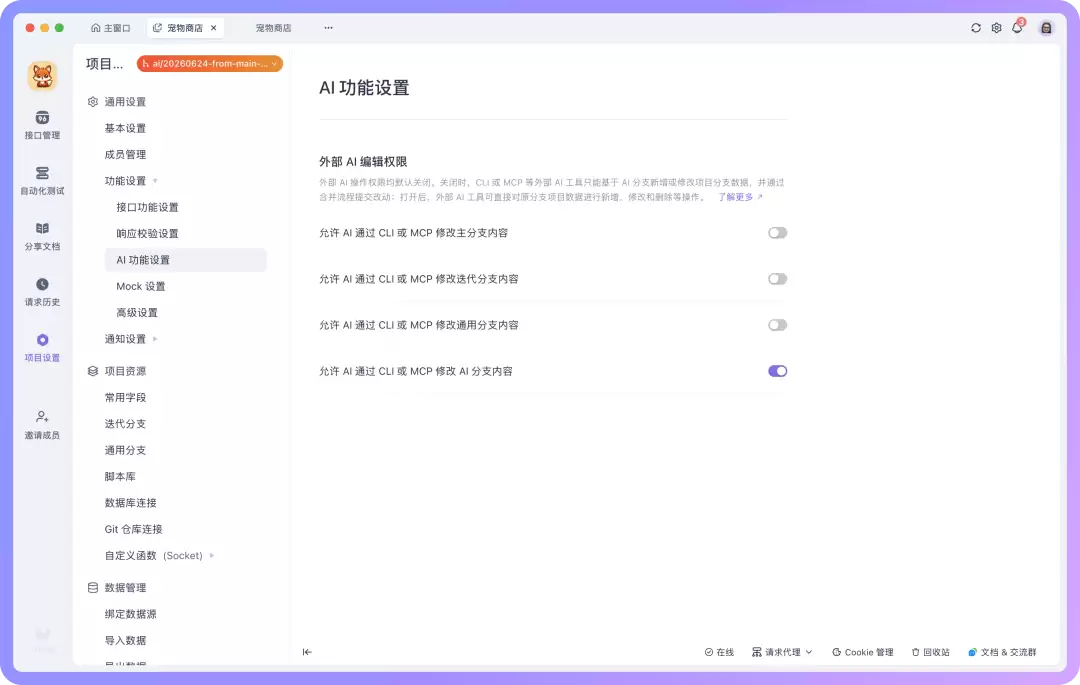The height and width of the screenshot is (685, 1080).
Task: Open 请求代理 dropdown in status bar
Action: coord(782,652)
